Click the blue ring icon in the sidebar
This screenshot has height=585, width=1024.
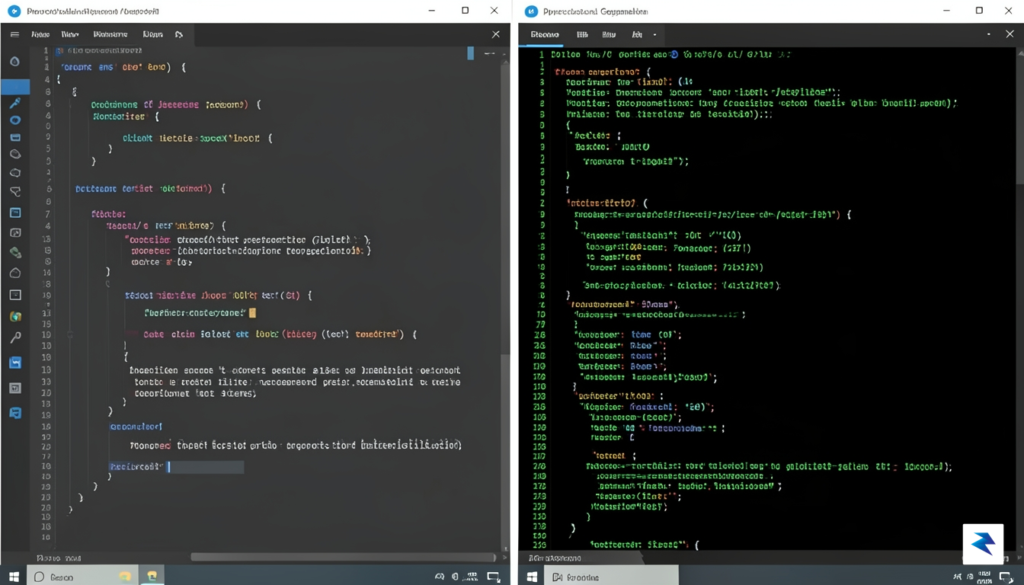tap(14, 120)
